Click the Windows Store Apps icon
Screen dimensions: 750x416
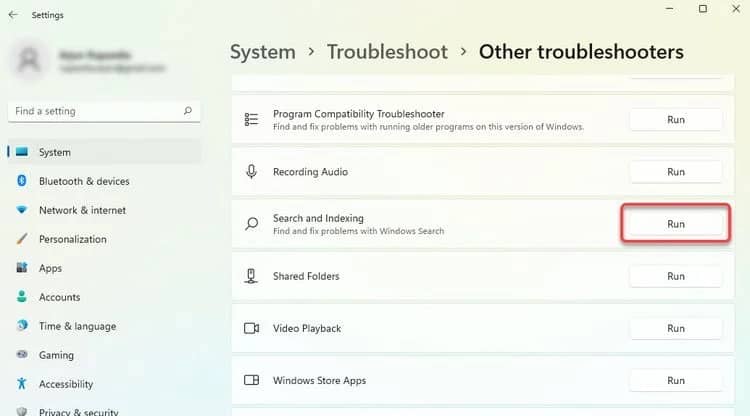[x=252, y=380]
